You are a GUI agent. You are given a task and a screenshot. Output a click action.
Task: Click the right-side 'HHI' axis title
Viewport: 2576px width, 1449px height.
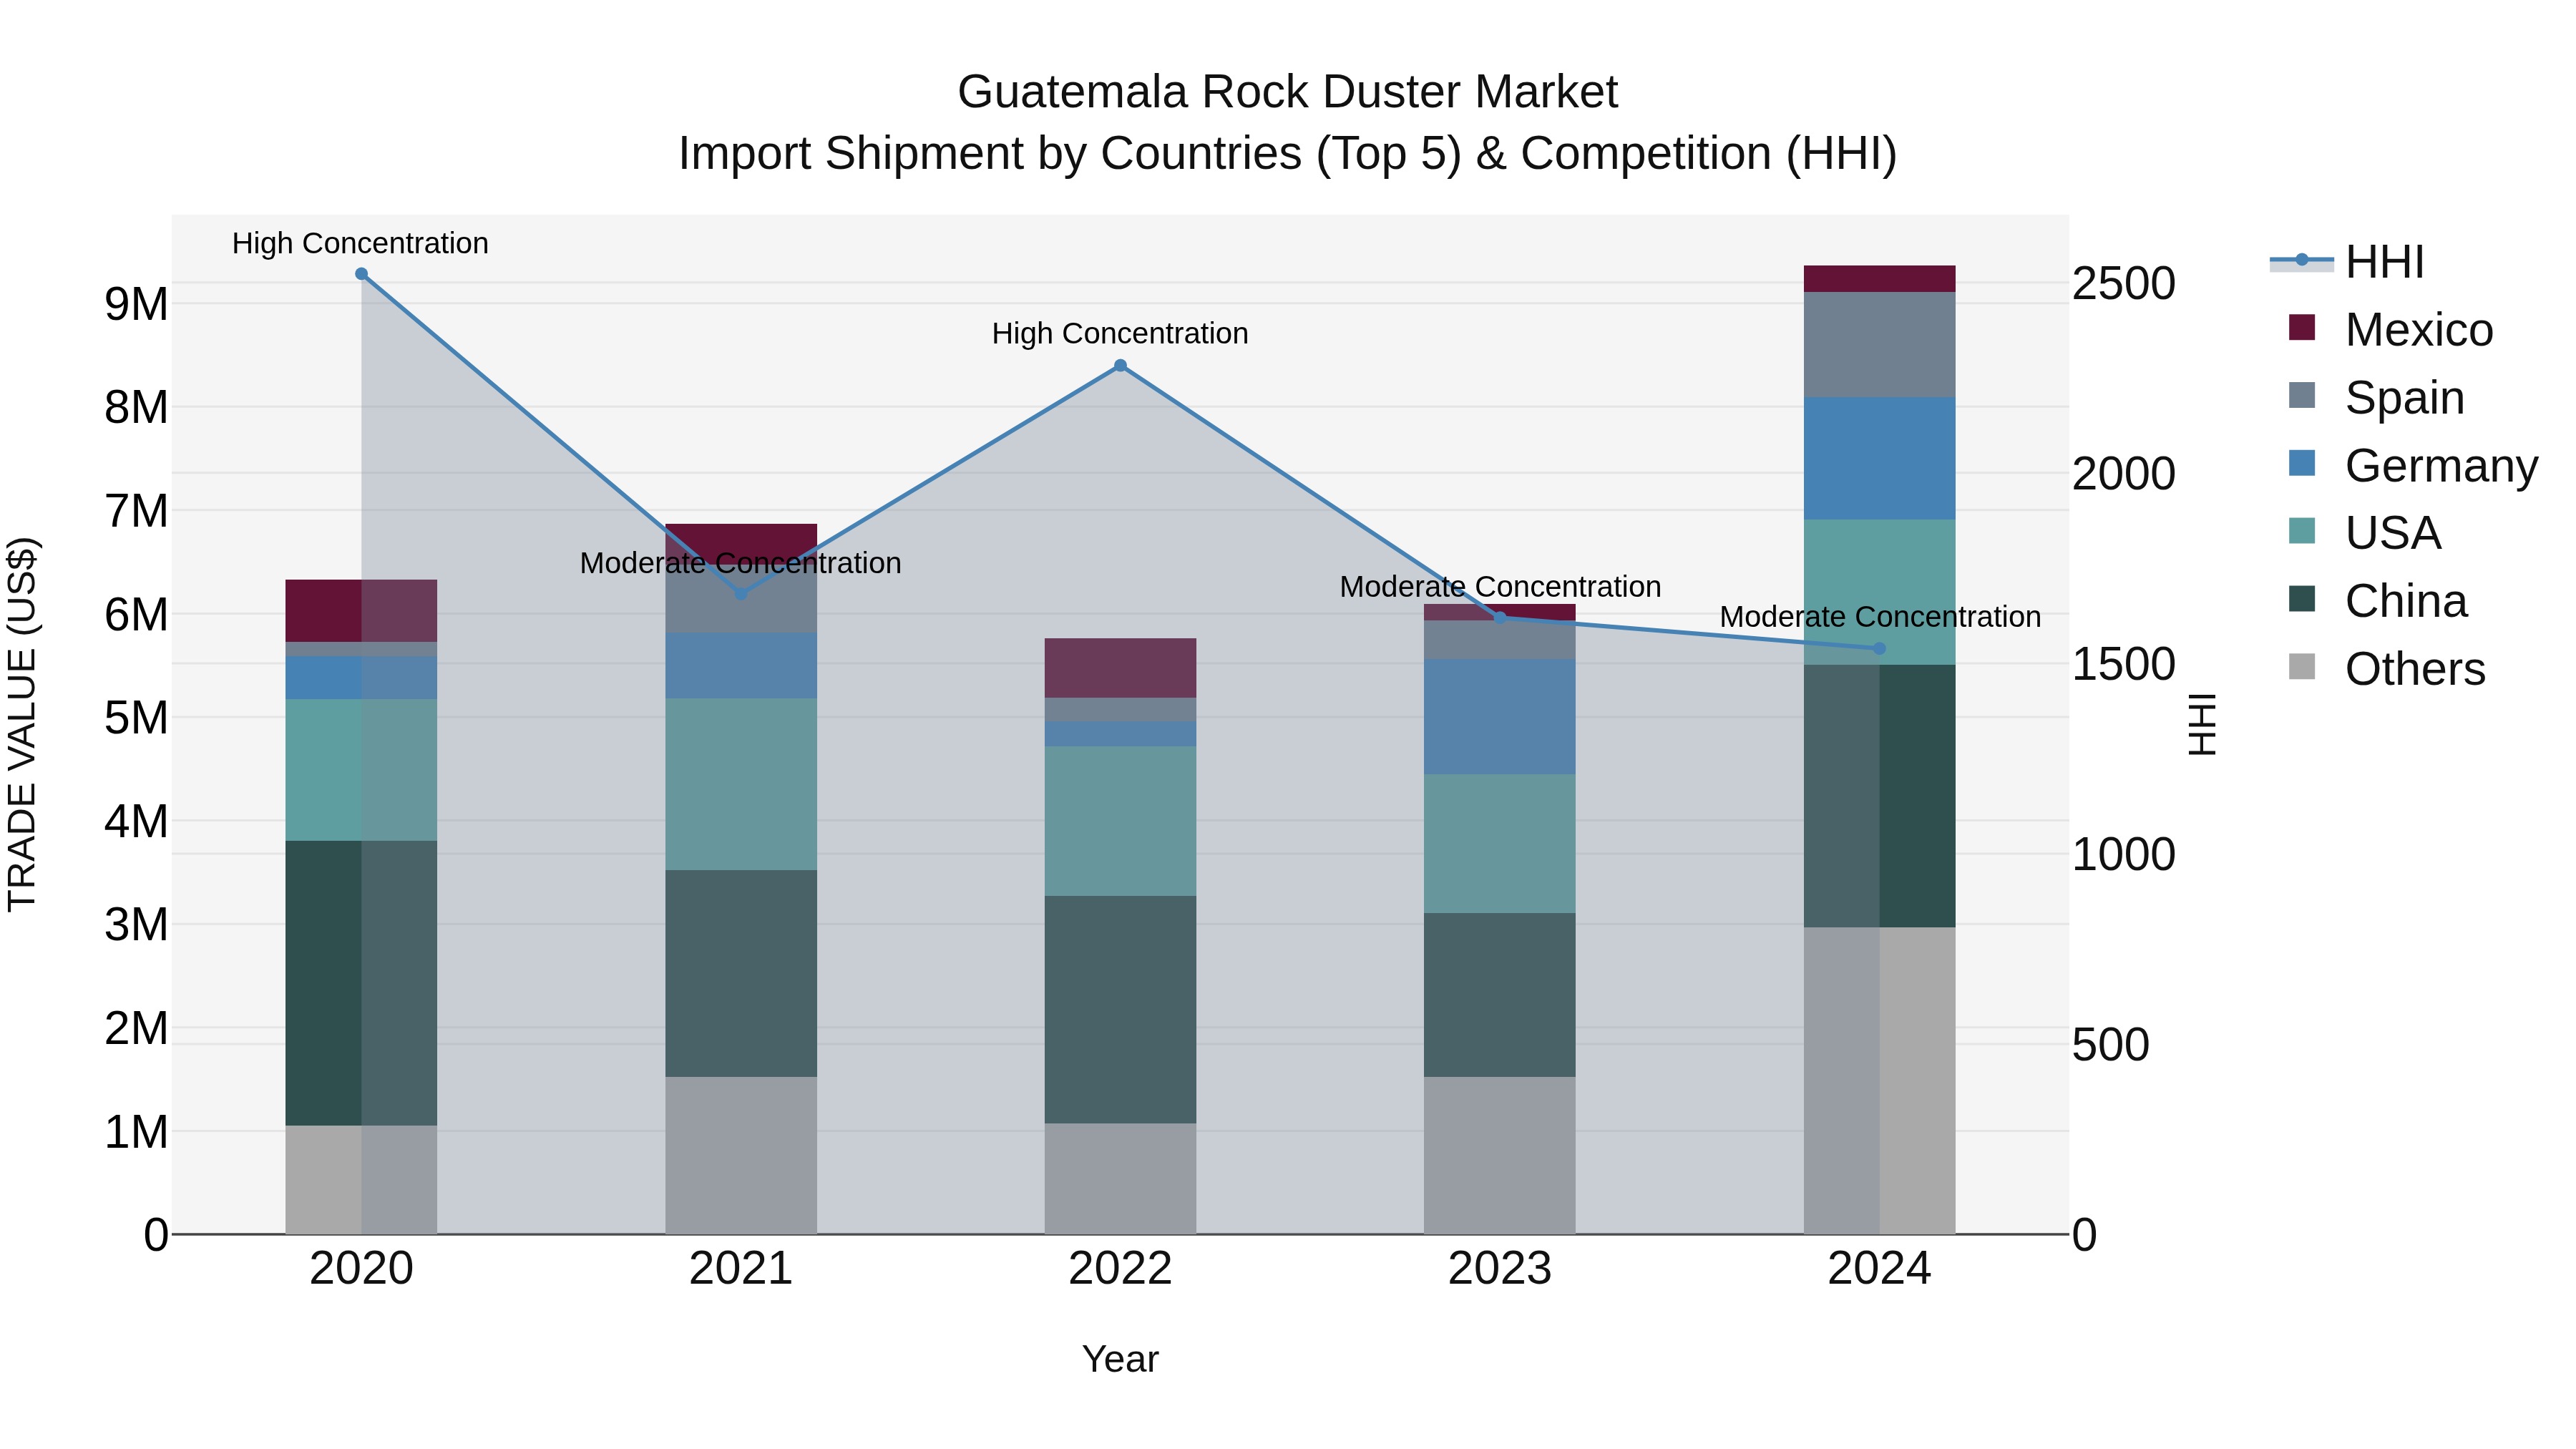[2202, 724]
